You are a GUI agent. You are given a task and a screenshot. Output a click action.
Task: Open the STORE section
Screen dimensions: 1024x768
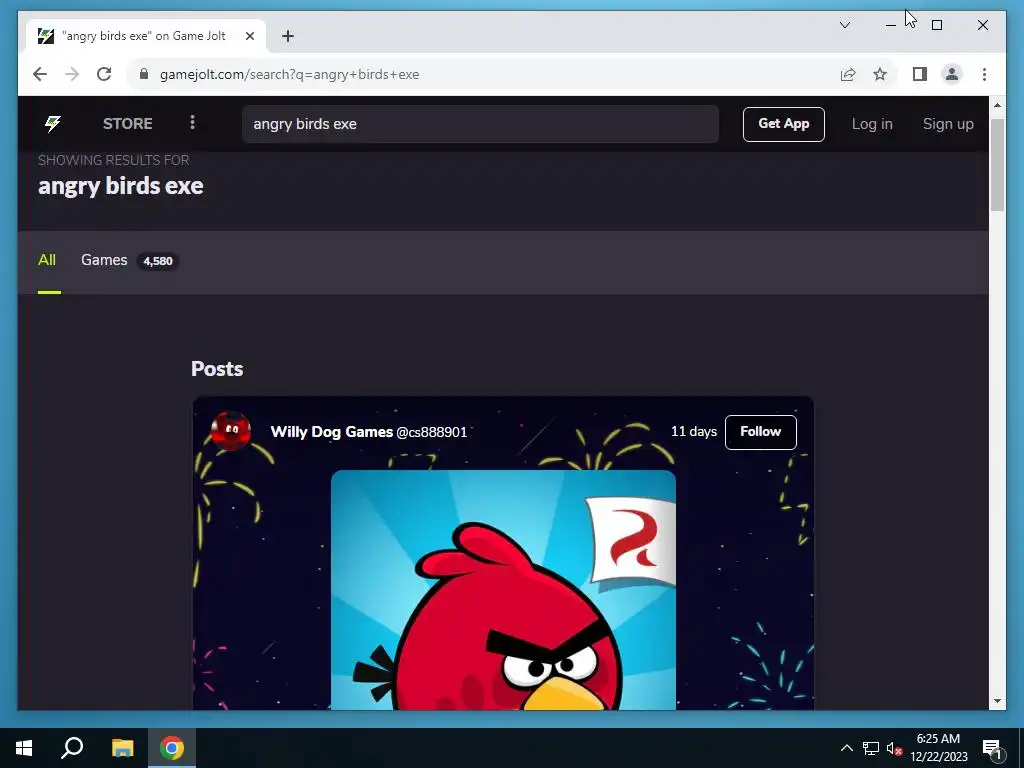tap(127, 123)
